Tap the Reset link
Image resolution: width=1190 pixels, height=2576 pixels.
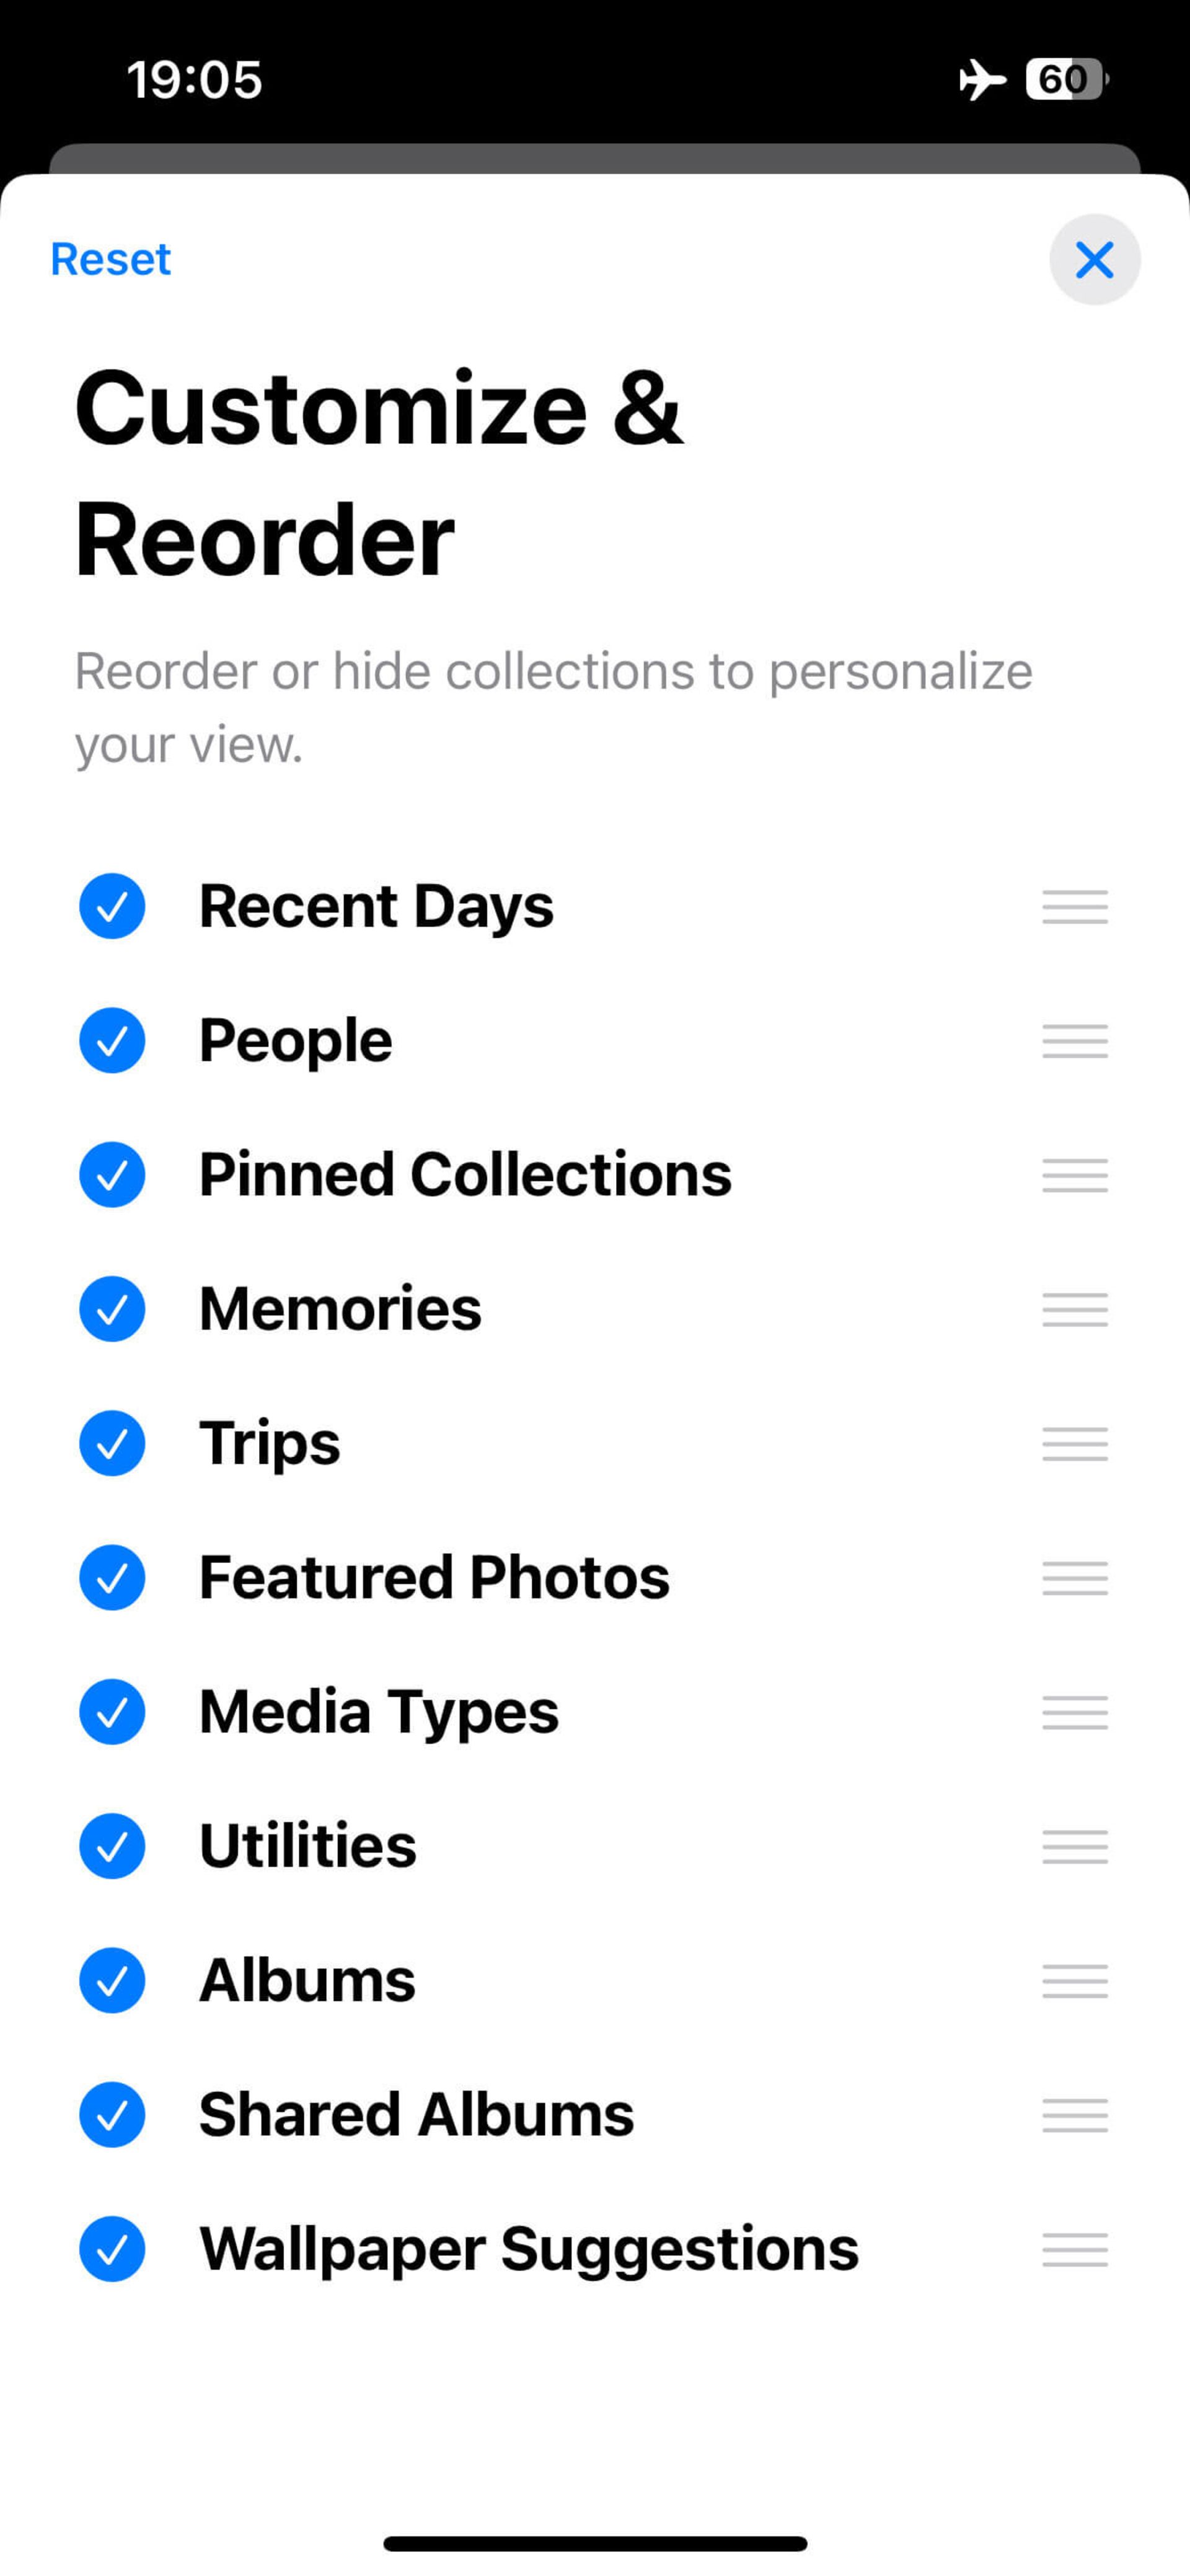click(111, 260)
